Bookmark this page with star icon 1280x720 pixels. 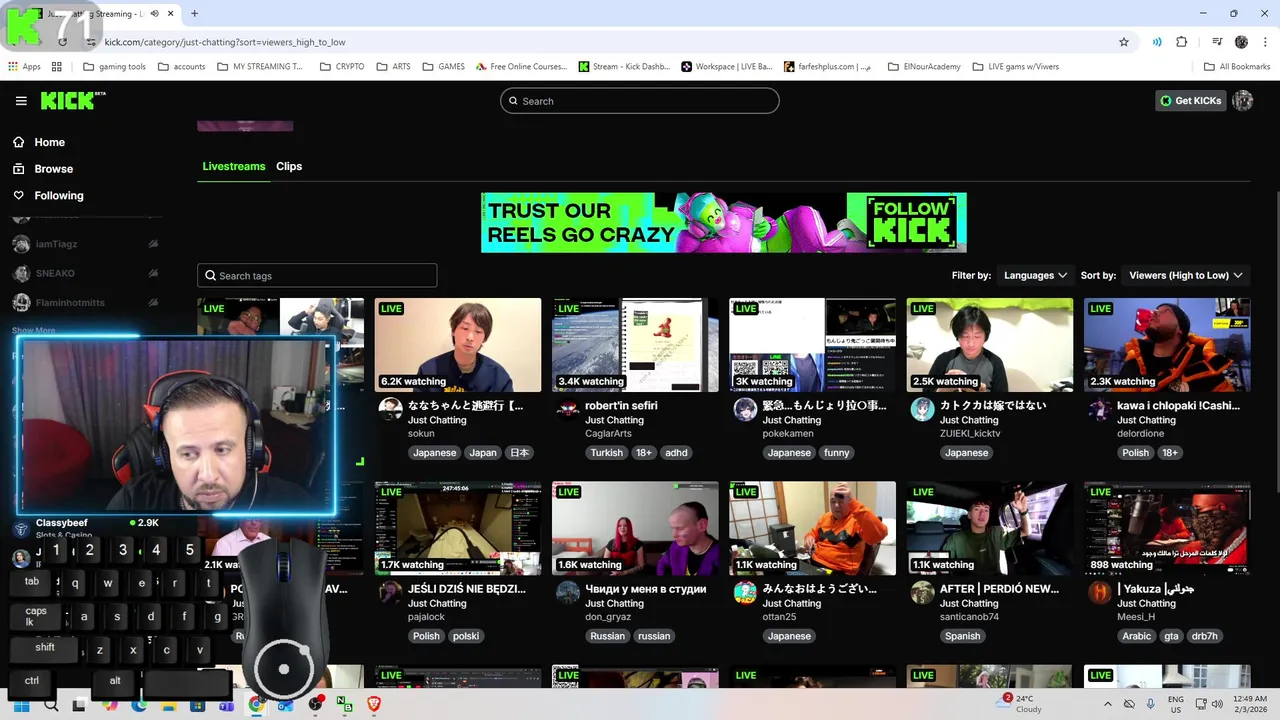pos(1124,42)
